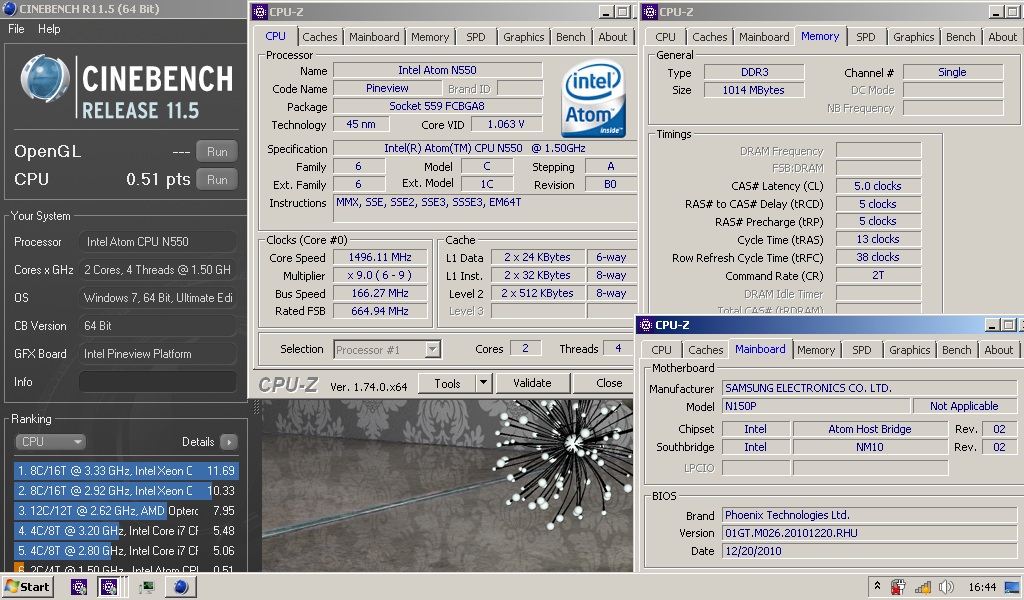Open the monitor icon in the taskbar

146,587
